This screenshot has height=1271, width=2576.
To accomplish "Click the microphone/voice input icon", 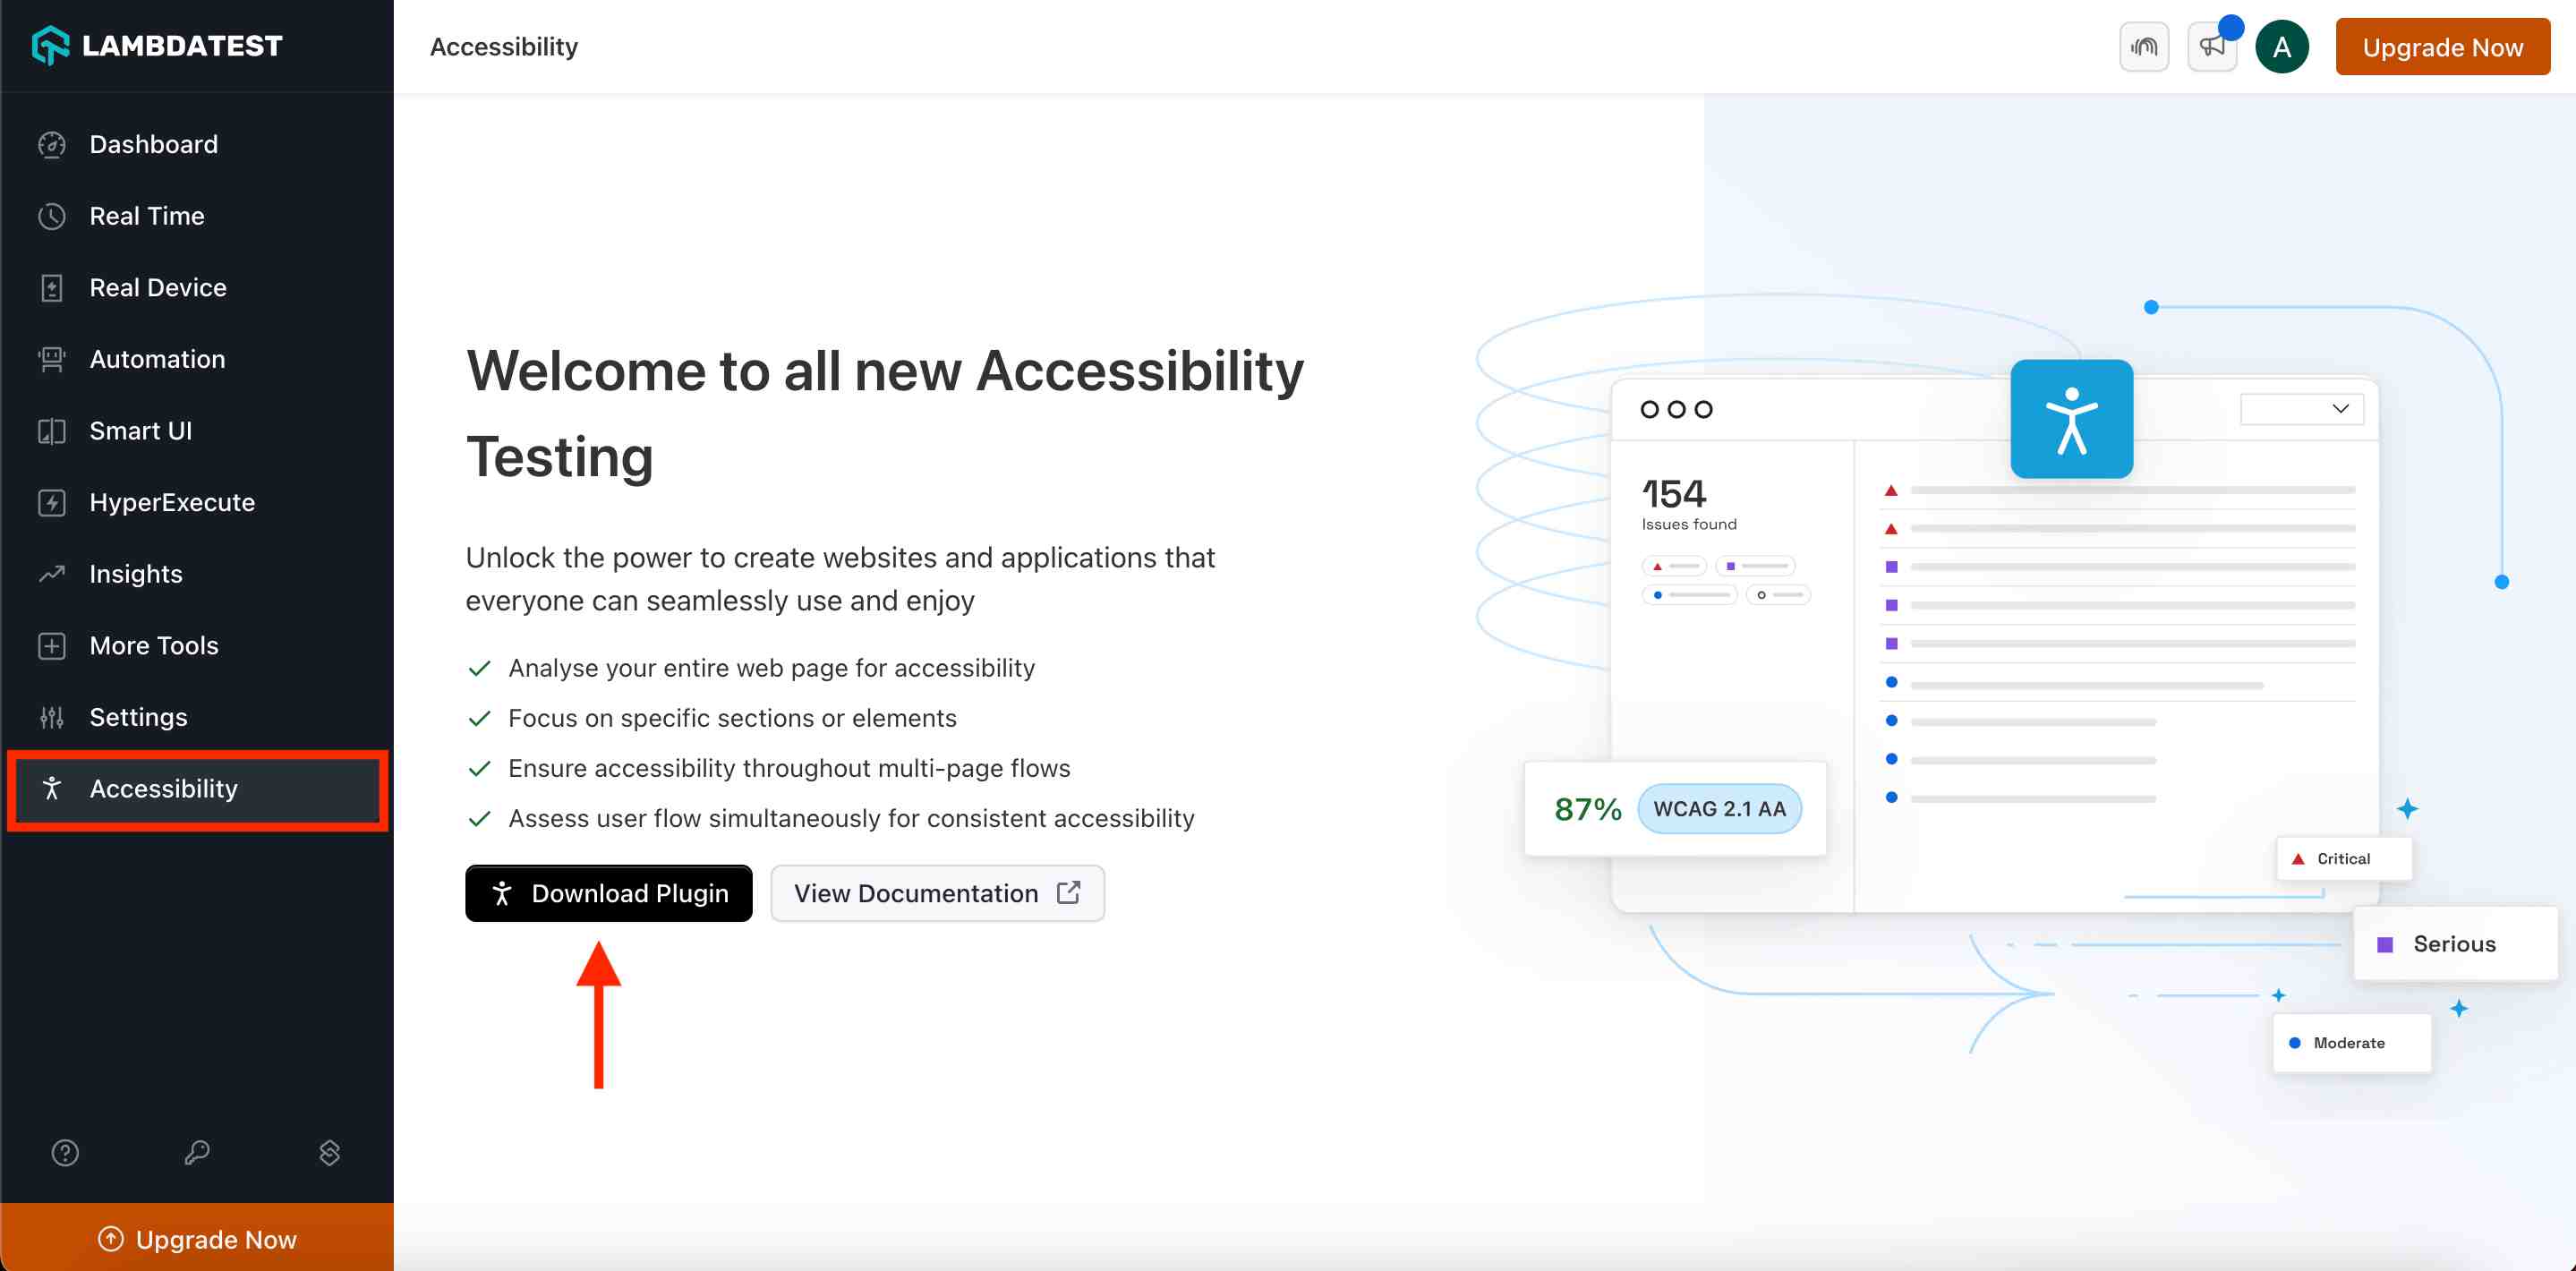I will click(2144, 47).
